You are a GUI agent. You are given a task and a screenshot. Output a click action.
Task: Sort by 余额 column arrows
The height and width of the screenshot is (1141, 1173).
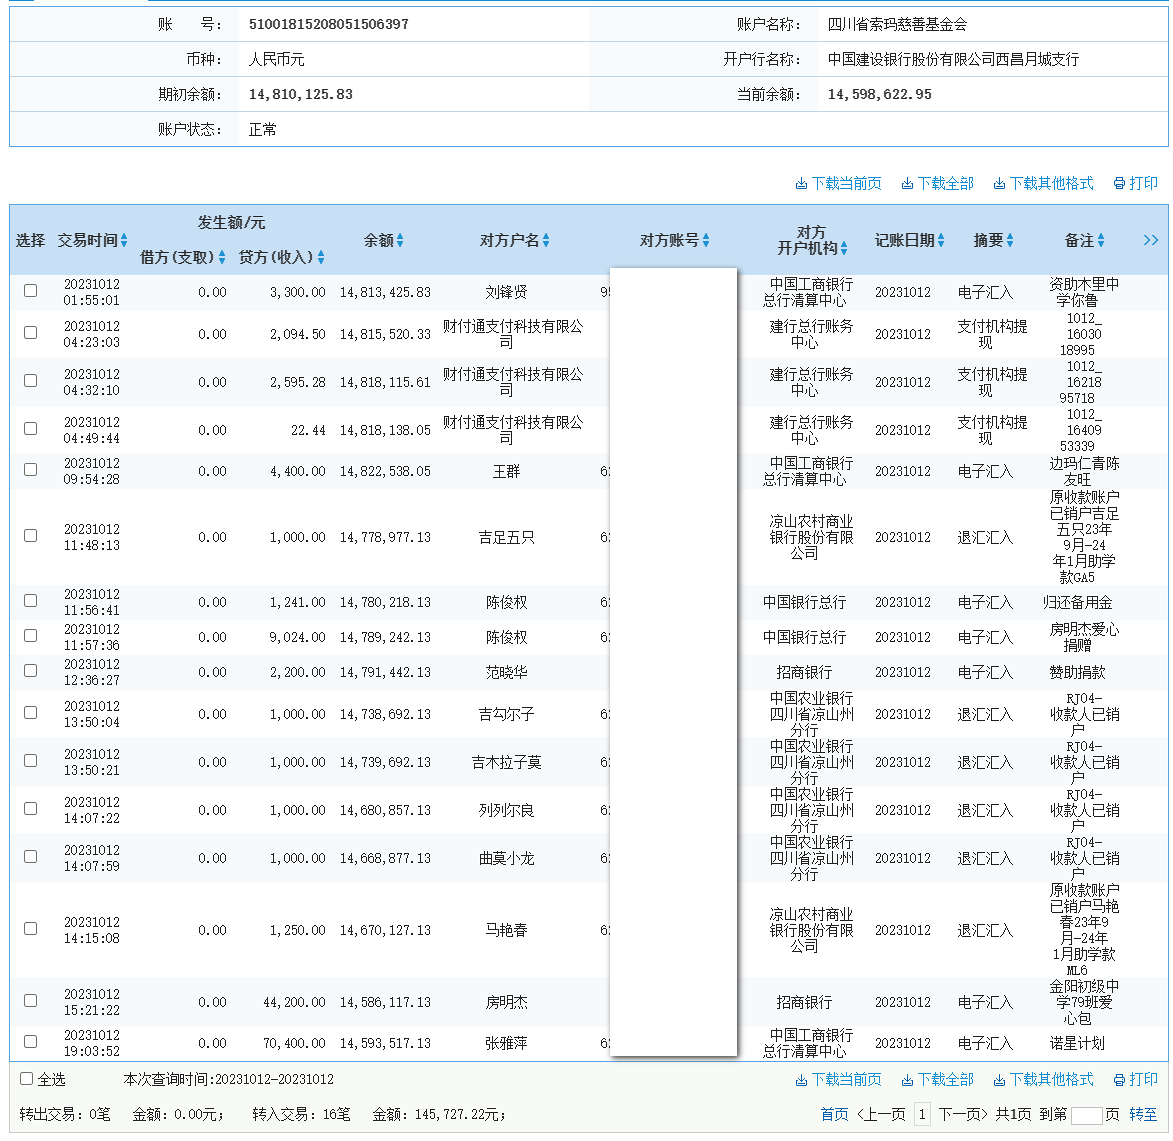tap(400, 240)
